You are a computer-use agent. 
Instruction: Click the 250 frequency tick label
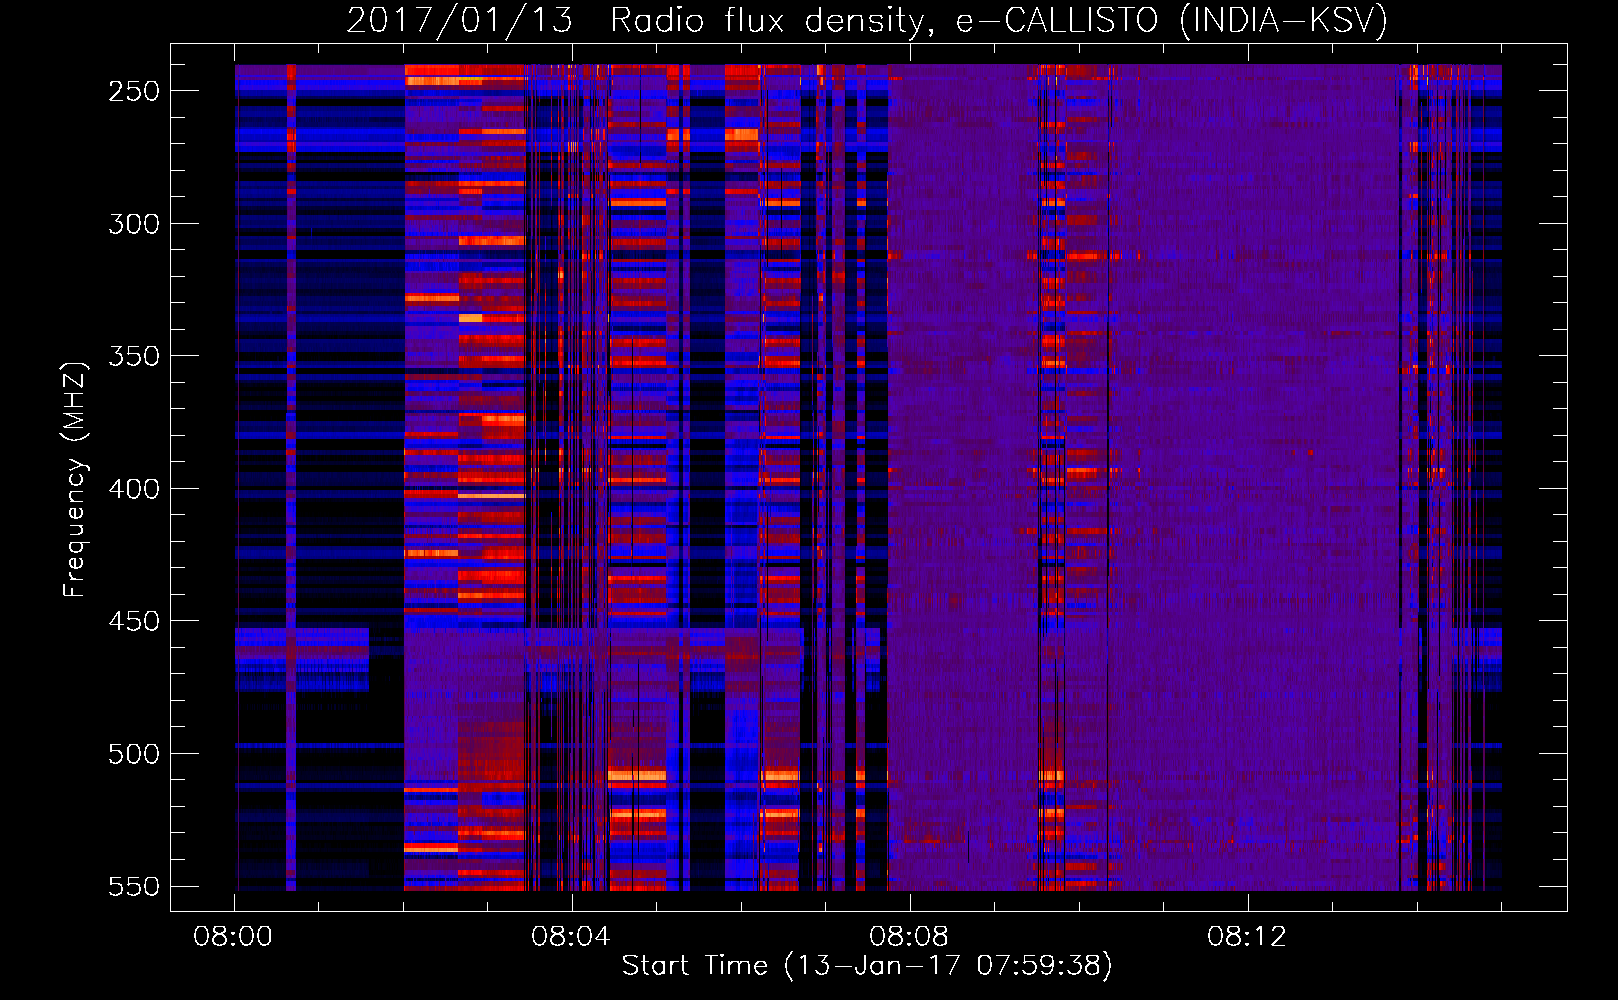[x=134, y=91]
